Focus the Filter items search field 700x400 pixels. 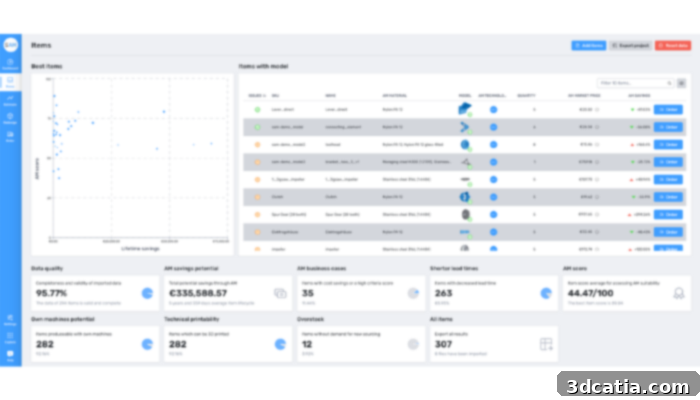[x=635, y=83]
